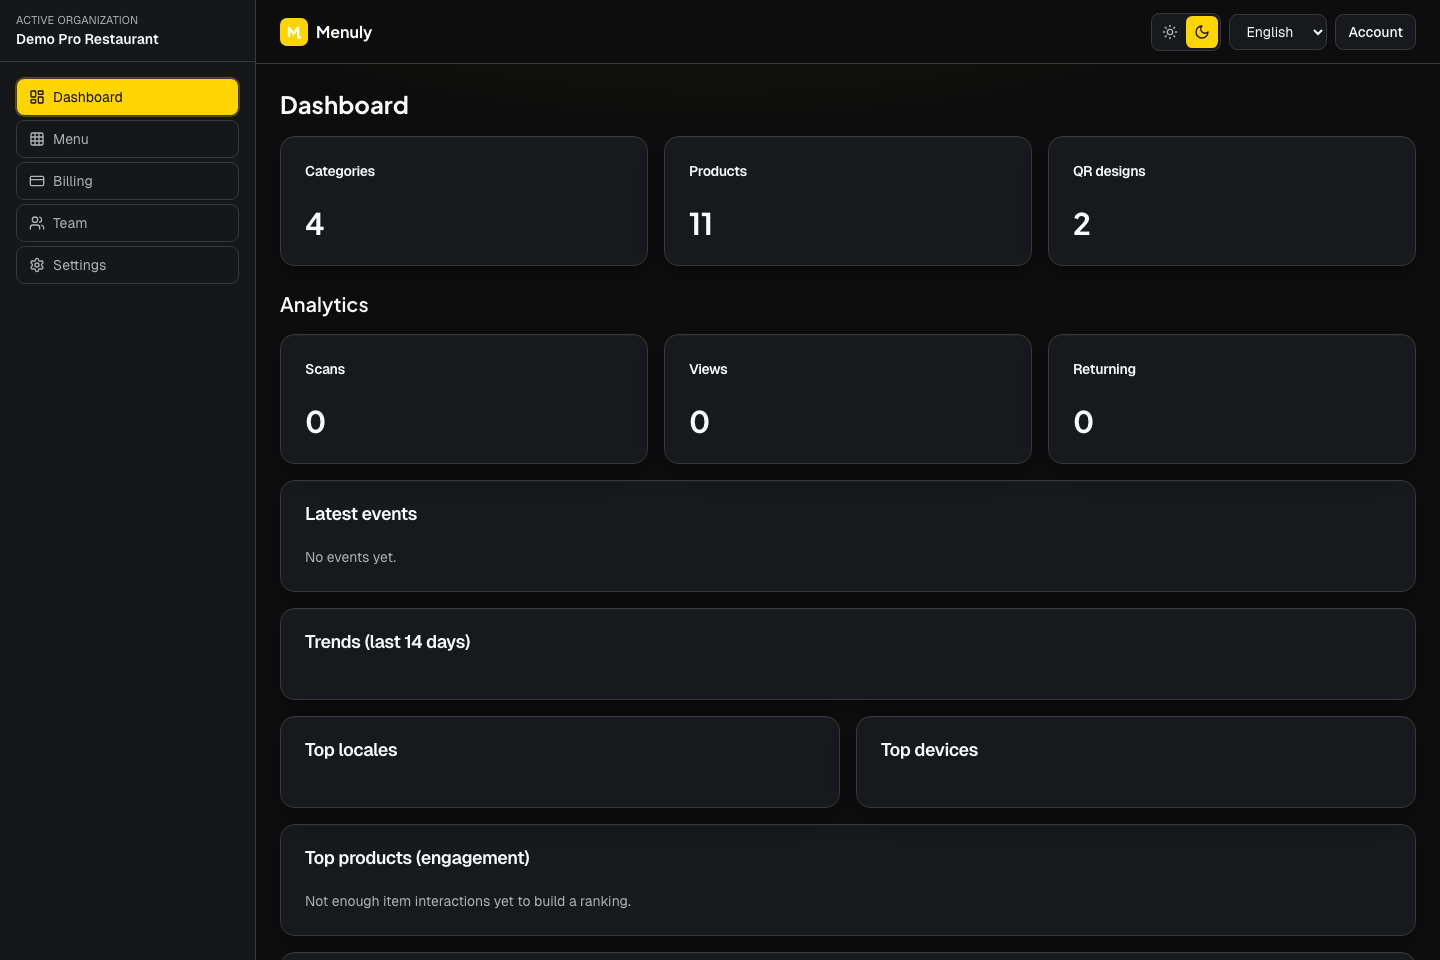Click the 'No events yet.' message
This screenshot has height=960, width=1440.
[x=351, y=557]
